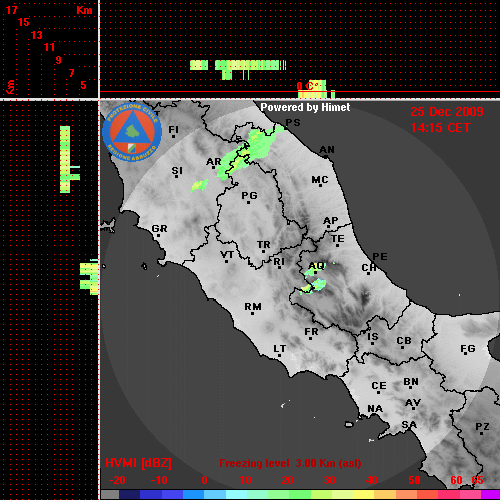
Task: Select 40 on the dBZ scale
Action: click(372, 480)
